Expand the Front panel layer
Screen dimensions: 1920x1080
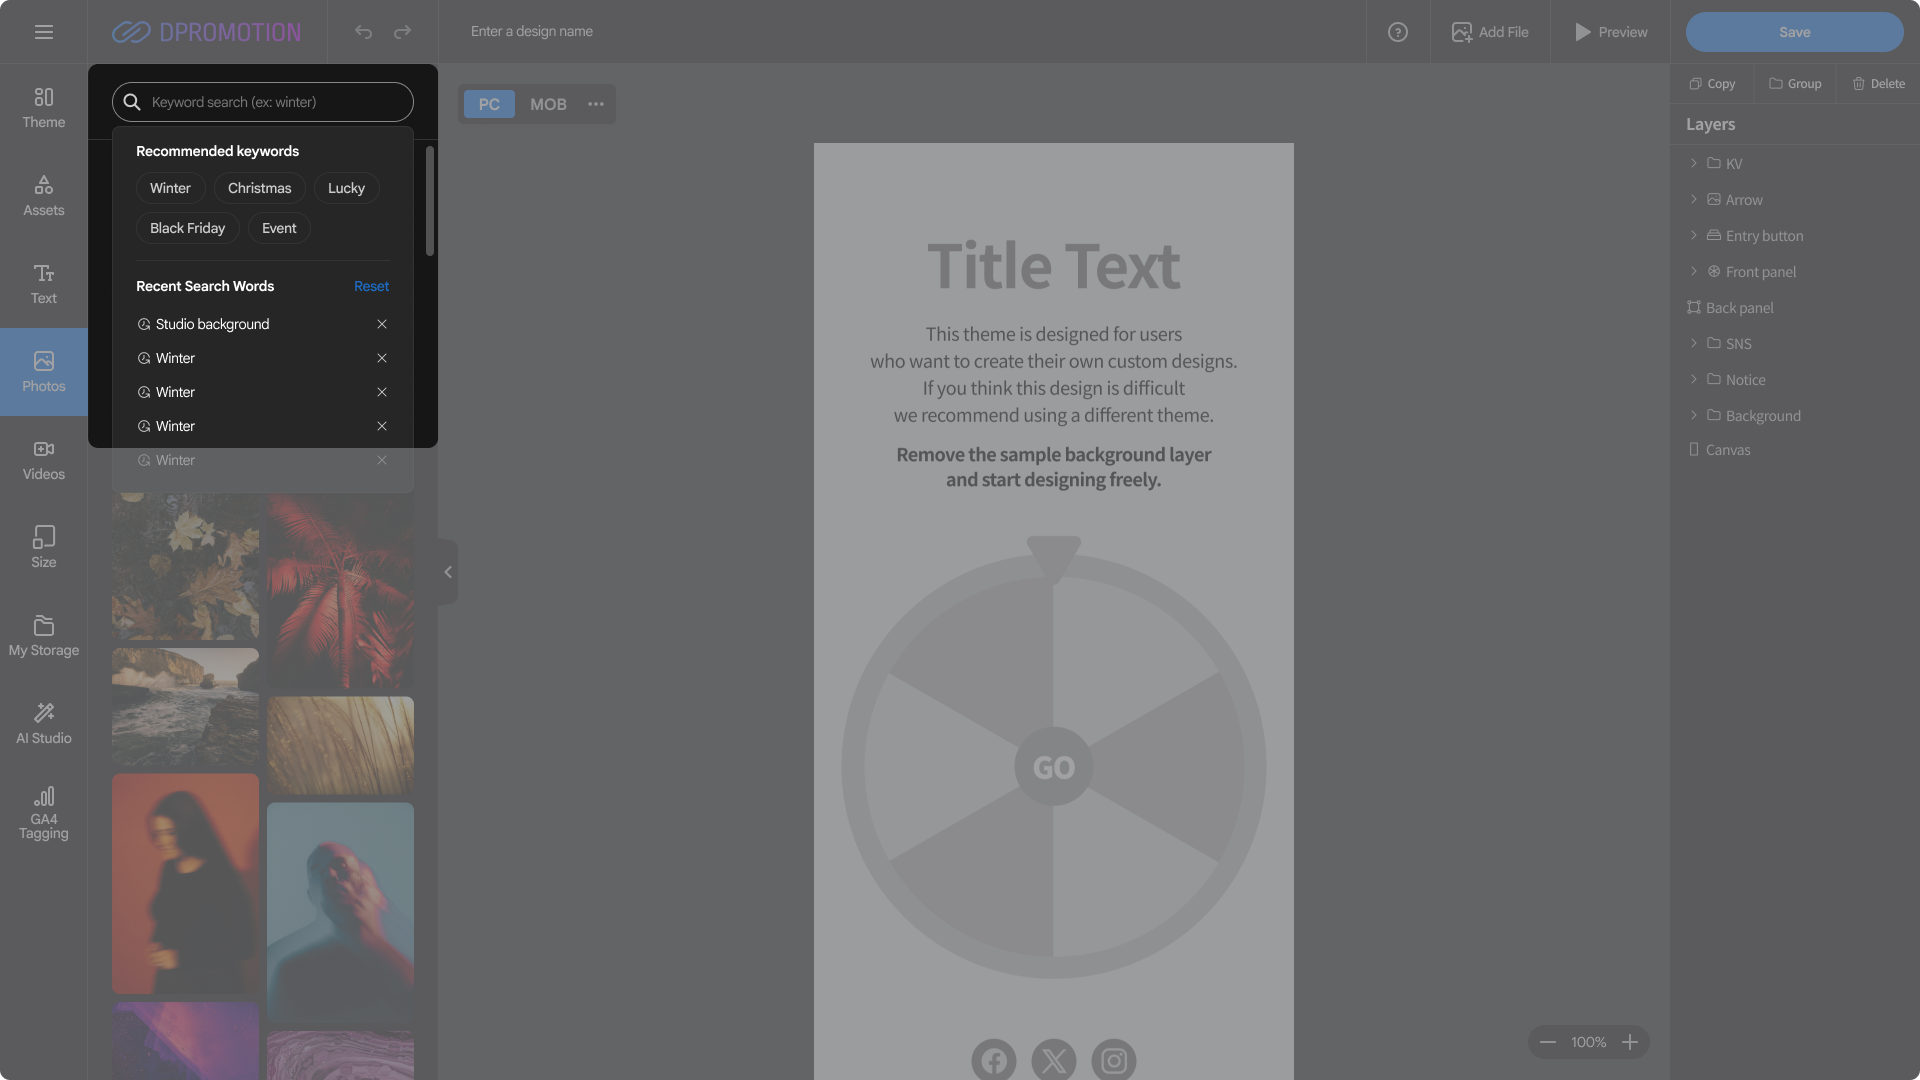pos(1693,271)
